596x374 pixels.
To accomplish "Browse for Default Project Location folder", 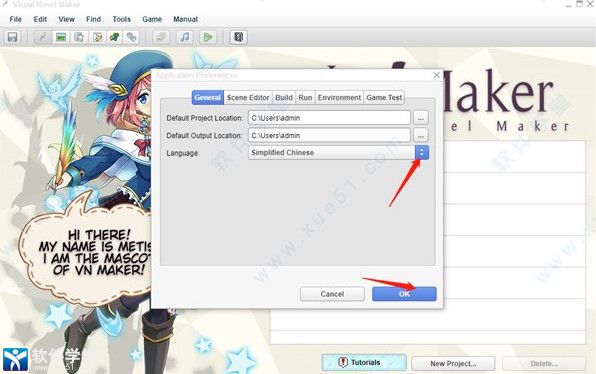I will click(421, 118).
